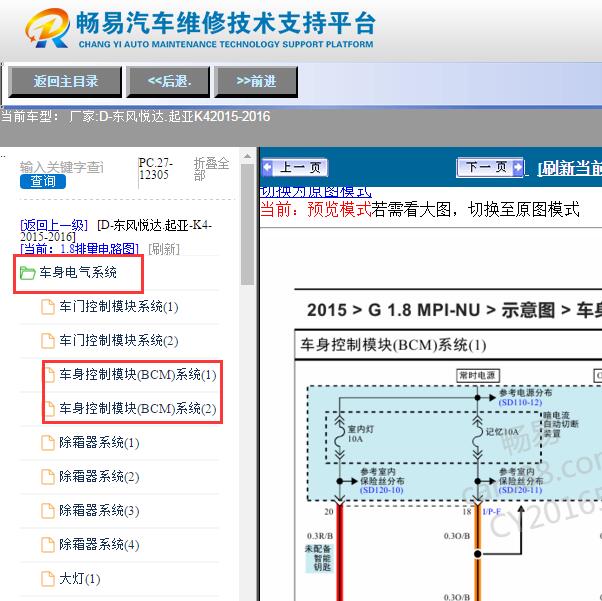Image resolution: width=602 pixels, height=601 pixels.
Task: Open 车门控制模块系统(2) in the tree
Action: click(119, 341)
